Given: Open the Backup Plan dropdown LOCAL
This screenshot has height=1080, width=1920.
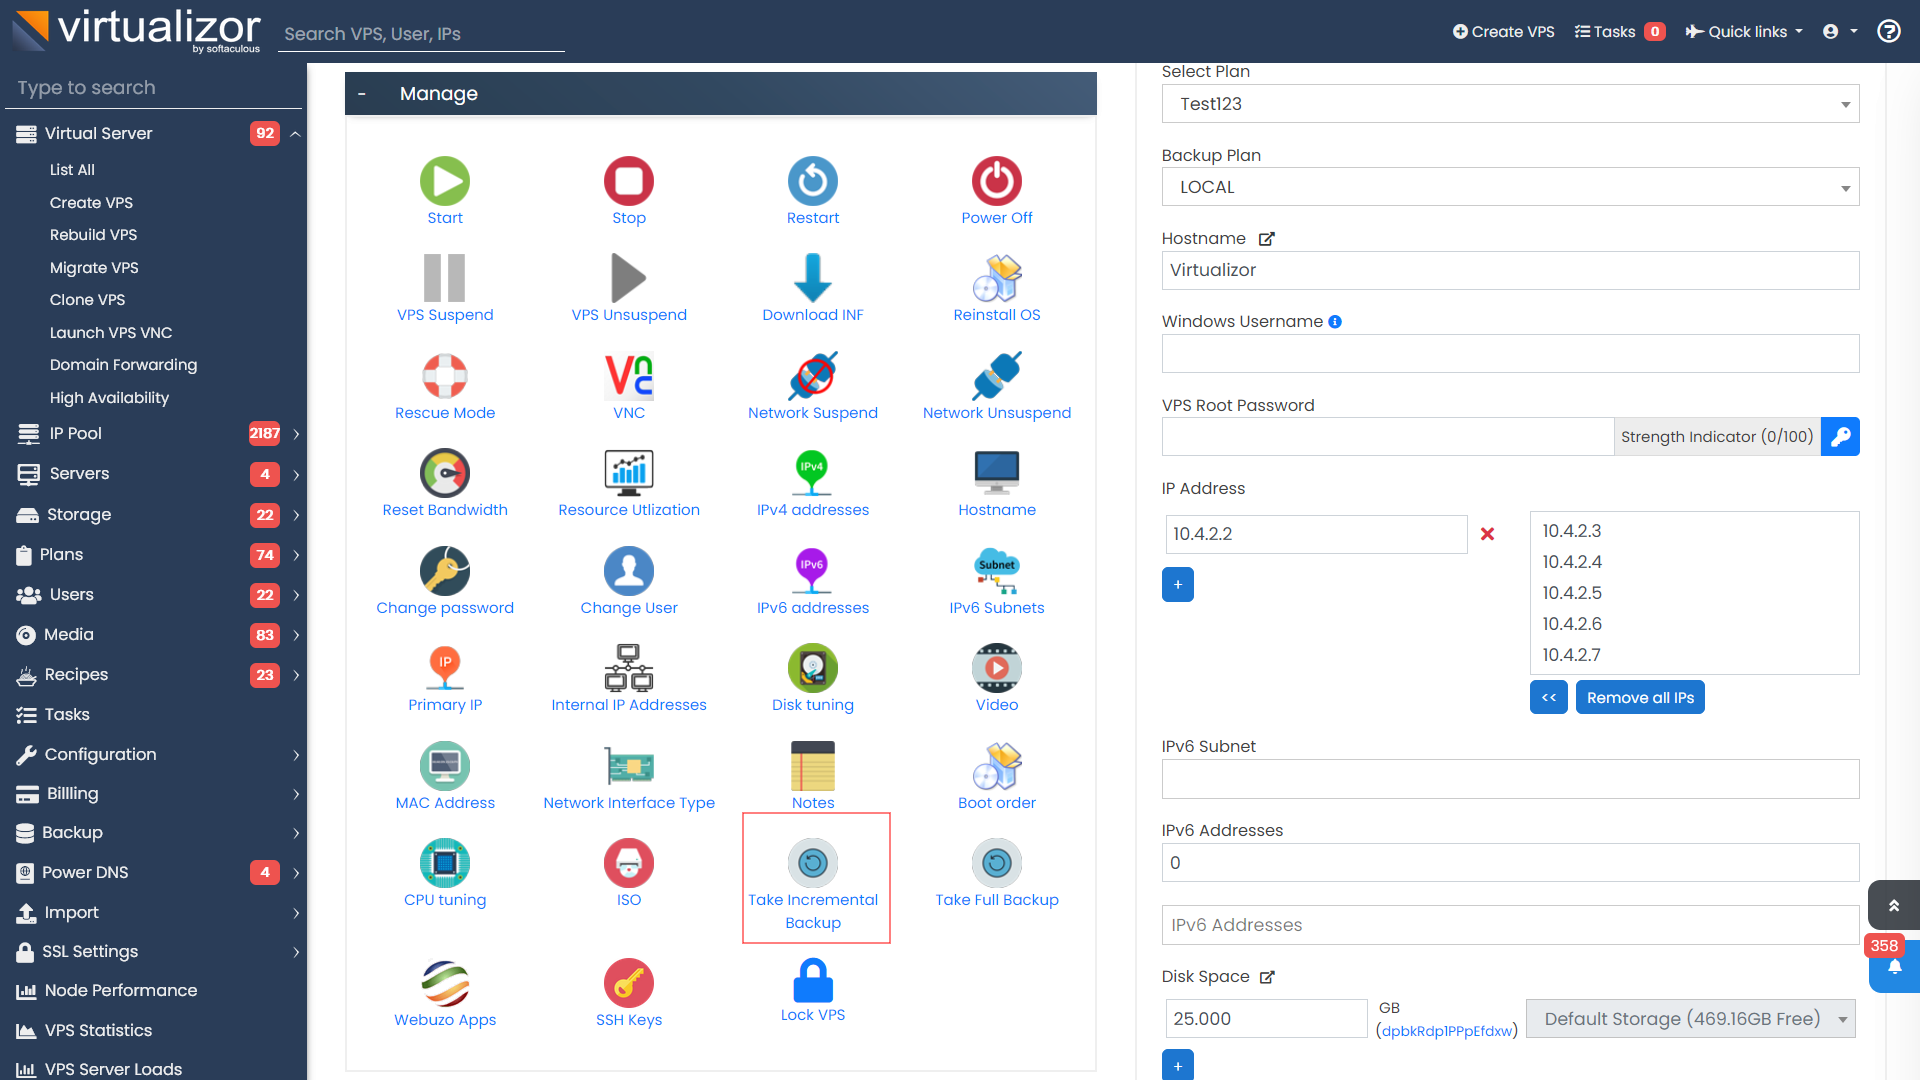Looking at the screenshot, I should (x=1510, y=187).
